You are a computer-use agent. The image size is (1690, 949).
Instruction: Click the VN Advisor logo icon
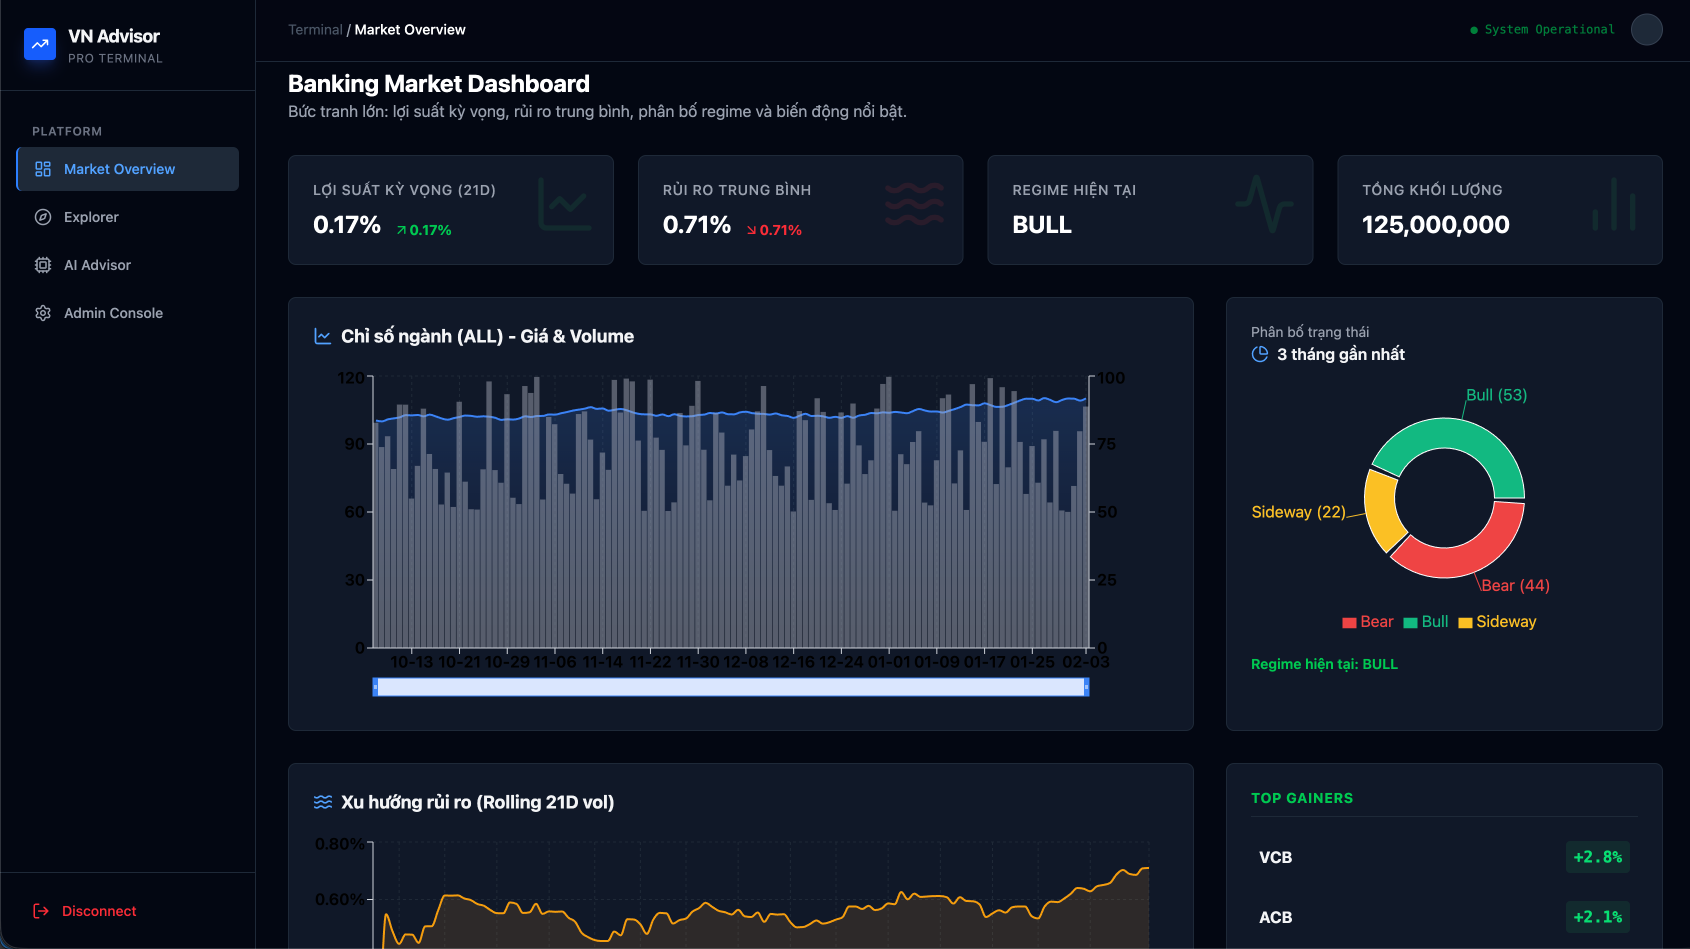tap(40, 44)
